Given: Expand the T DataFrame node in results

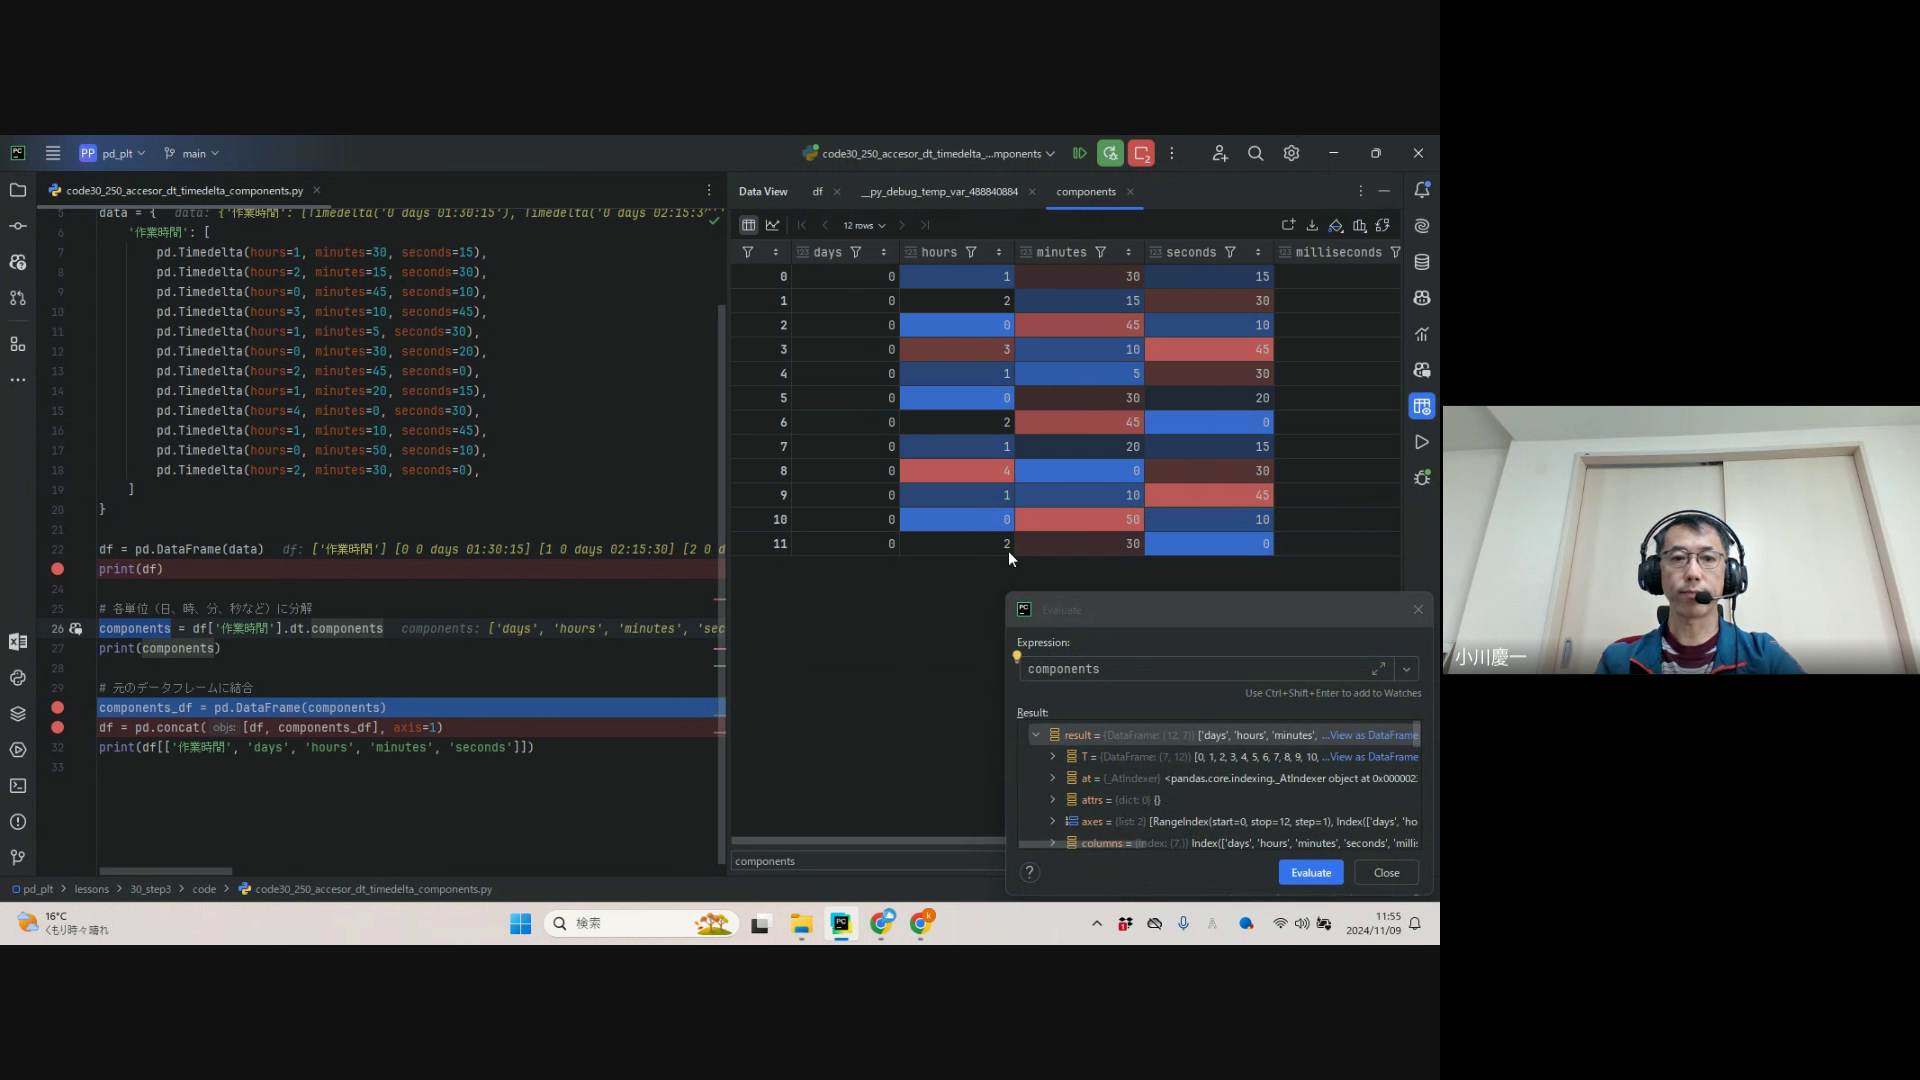Looking at the screenshot, I should point(1052,757).
